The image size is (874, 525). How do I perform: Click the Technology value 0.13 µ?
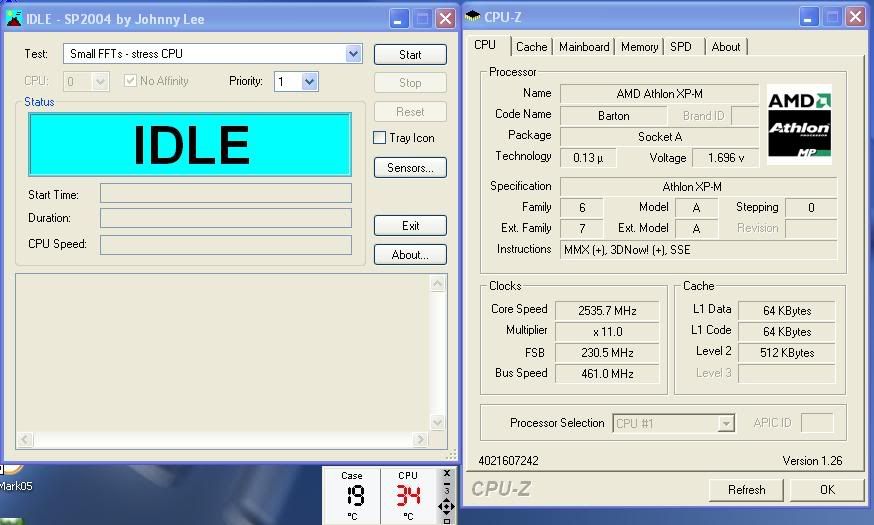[x=588, y=158]
